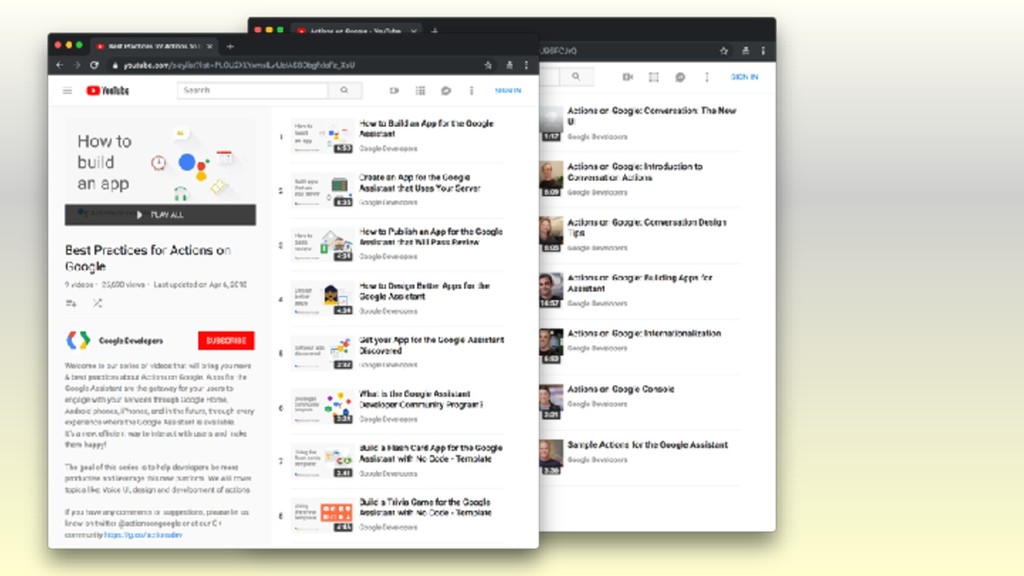Open the community link in playlist description

(143, 535)
